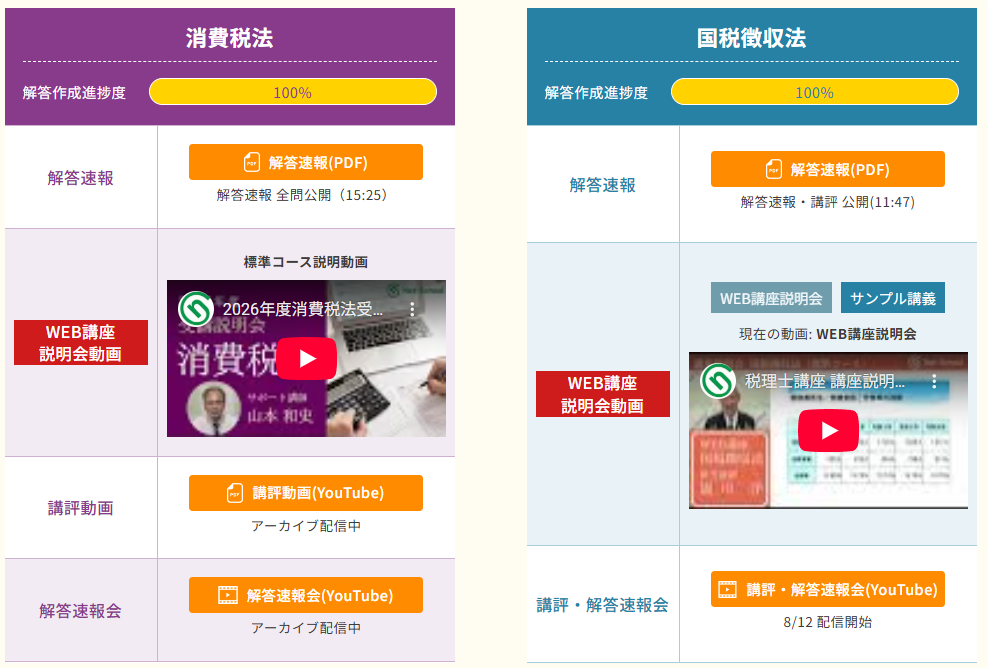
Task: Click the red WEB講座説明会動画 label under 消費税法
Action: pos(81,342)
